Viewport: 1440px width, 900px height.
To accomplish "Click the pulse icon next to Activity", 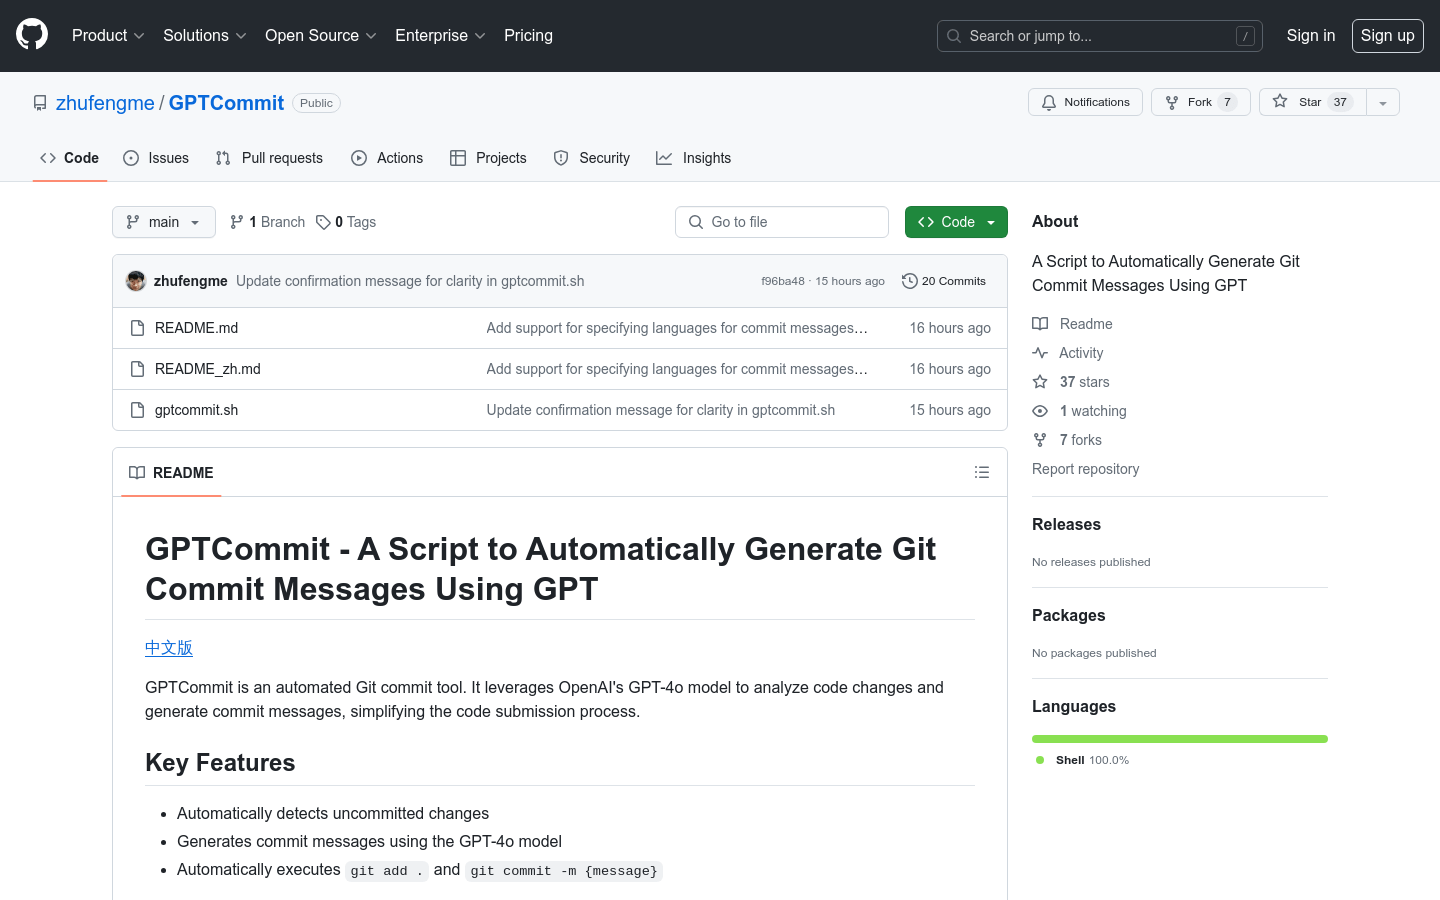I will click(x=1040, y=353).
